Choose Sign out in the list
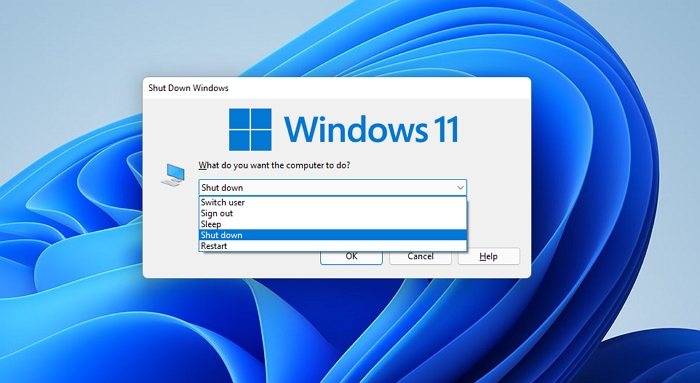 [333, 213]
